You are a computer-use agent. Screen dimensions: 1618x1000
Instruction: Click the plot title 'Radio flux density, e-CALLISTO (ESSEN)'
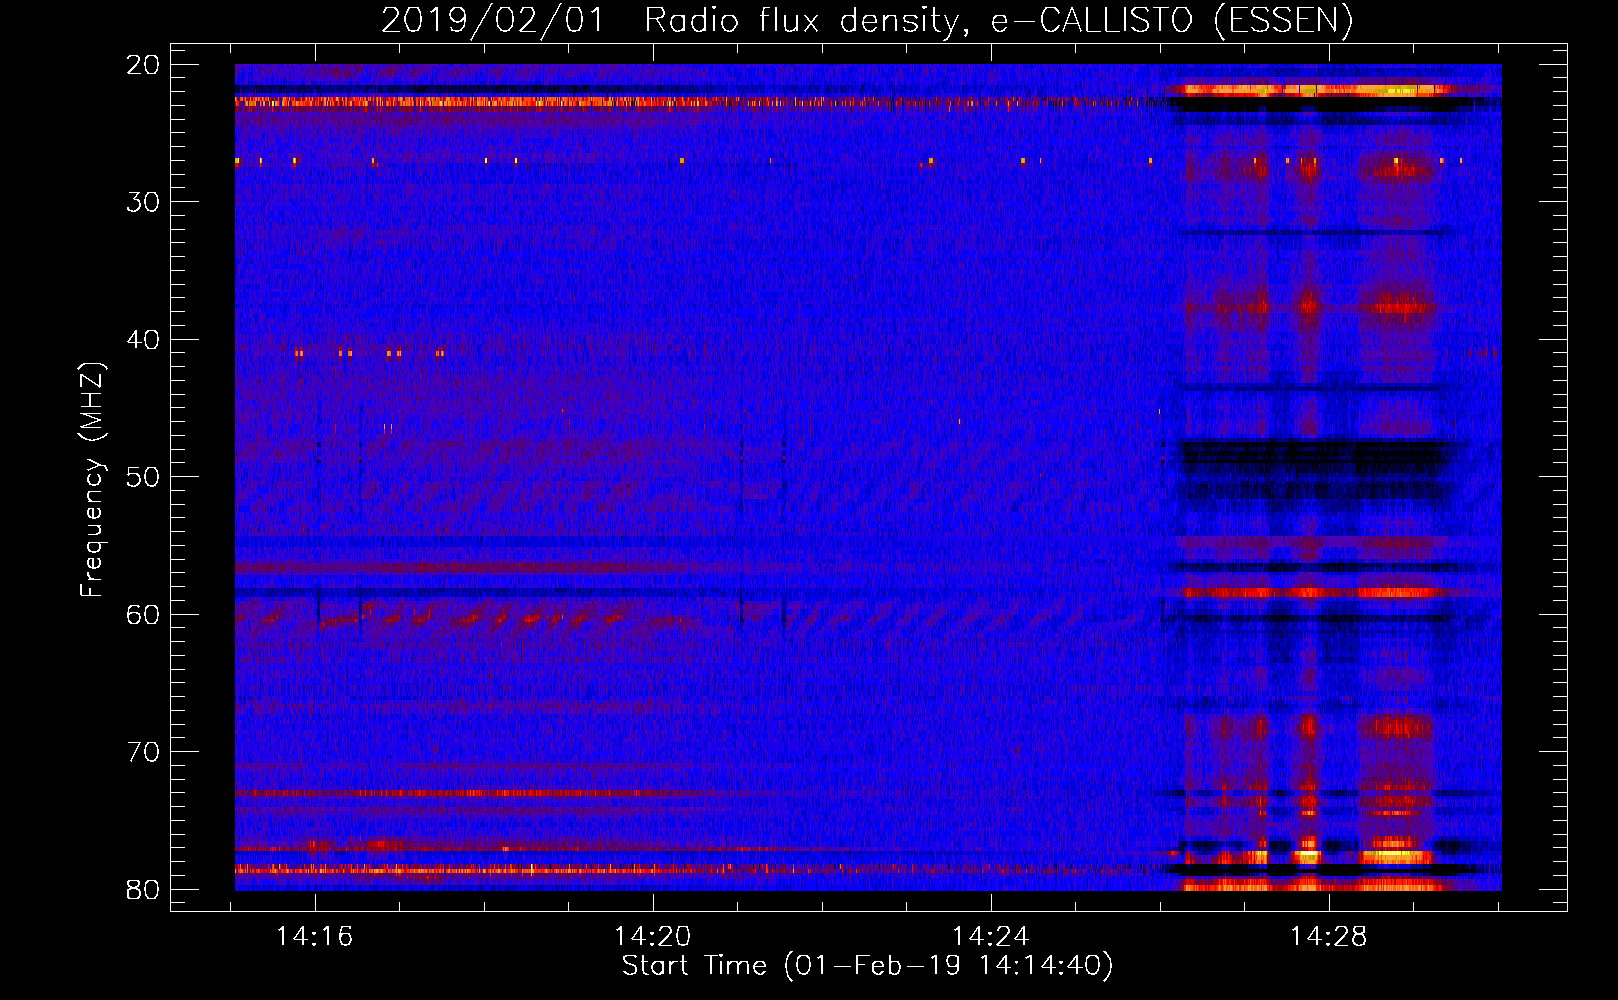click(999, 21)
